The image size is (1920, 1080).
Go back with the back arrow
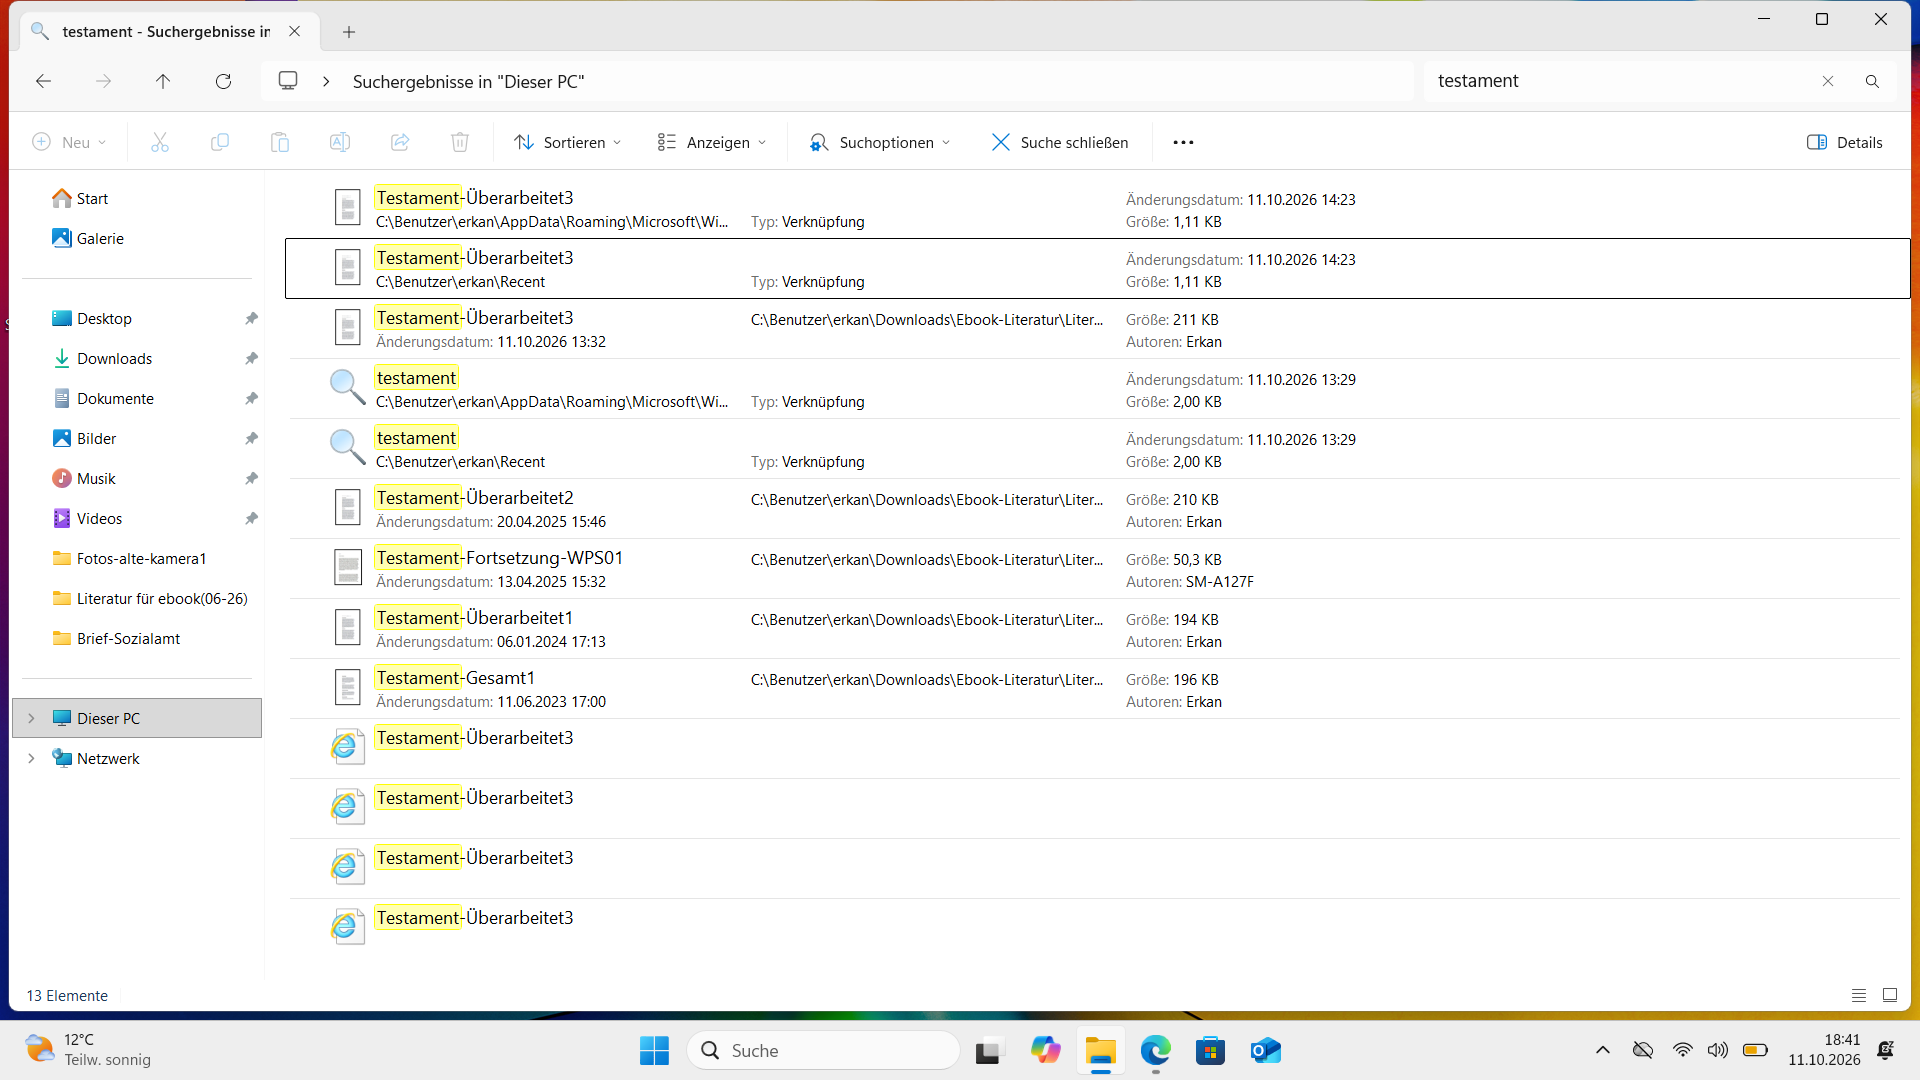click(x=43, y=81)
